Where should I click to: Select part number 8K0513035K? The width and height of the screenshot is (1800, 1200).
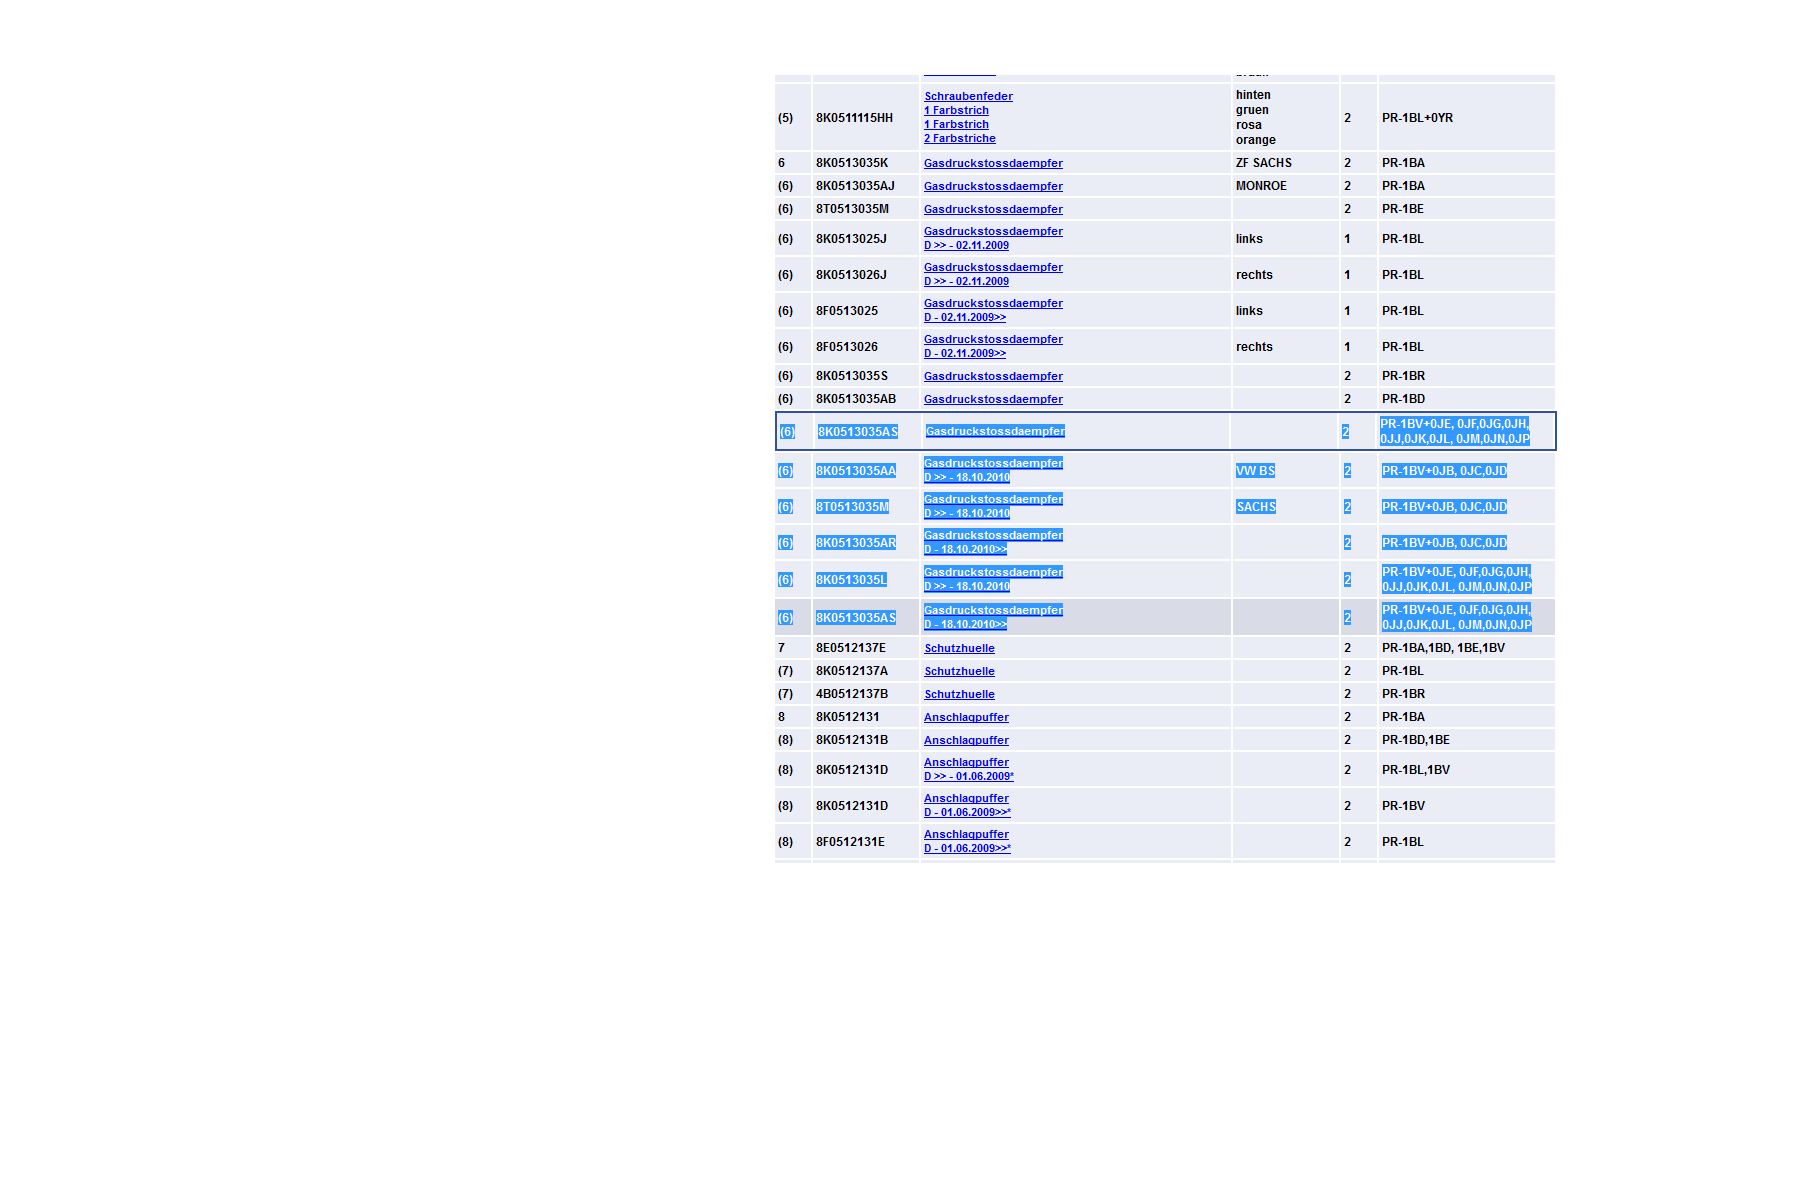click(x=851, y=163)
